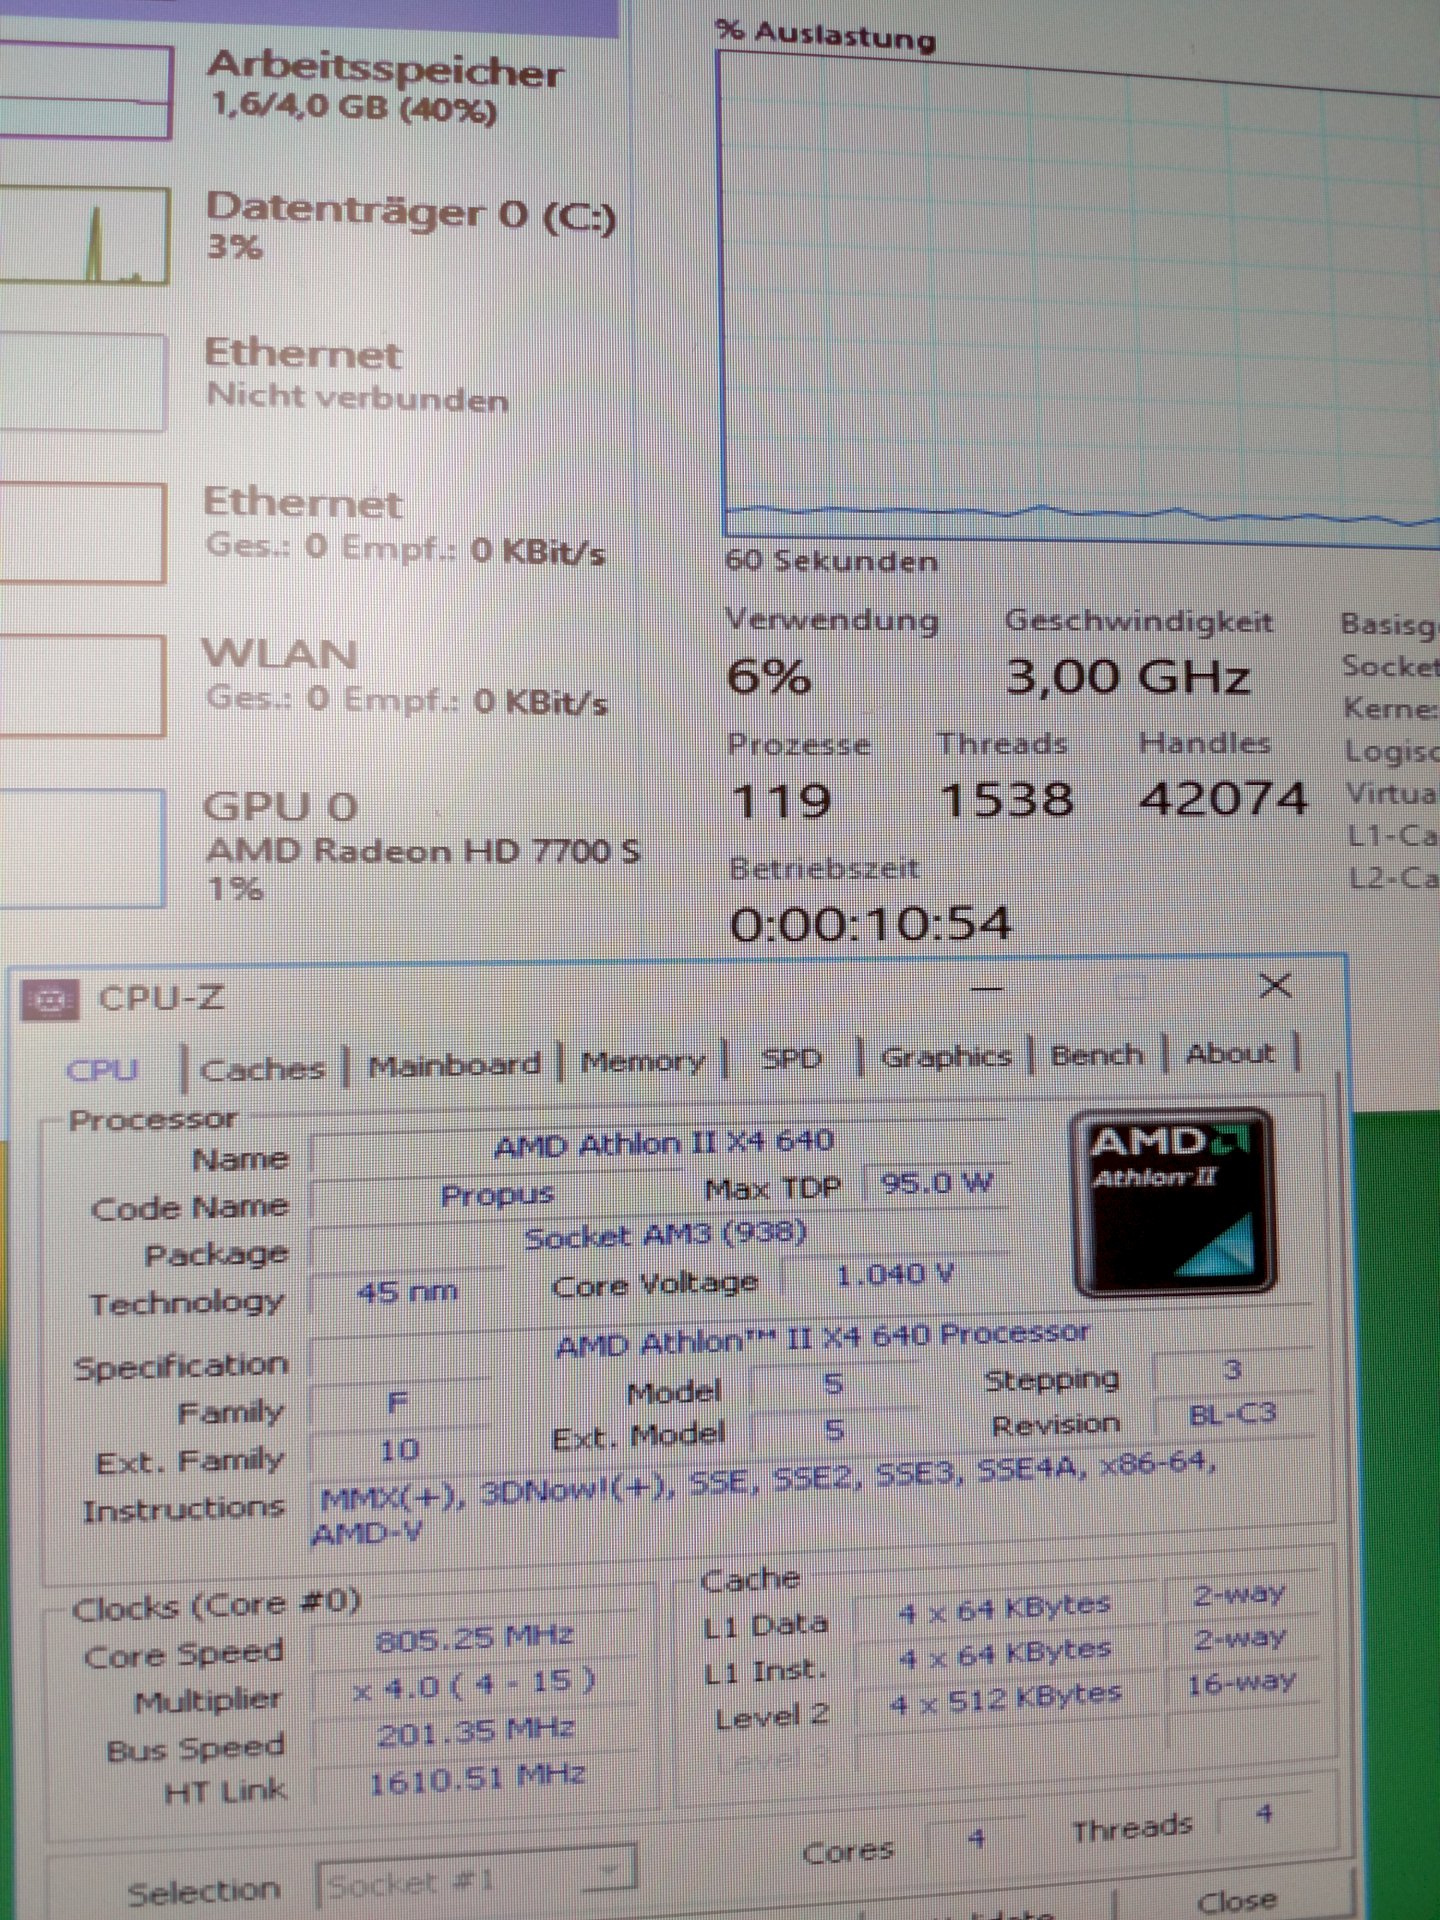Click the Arbeitsspeicher usage graph thumbnail
Screen dimensions: 1440x1920
[x=84, y=91]
